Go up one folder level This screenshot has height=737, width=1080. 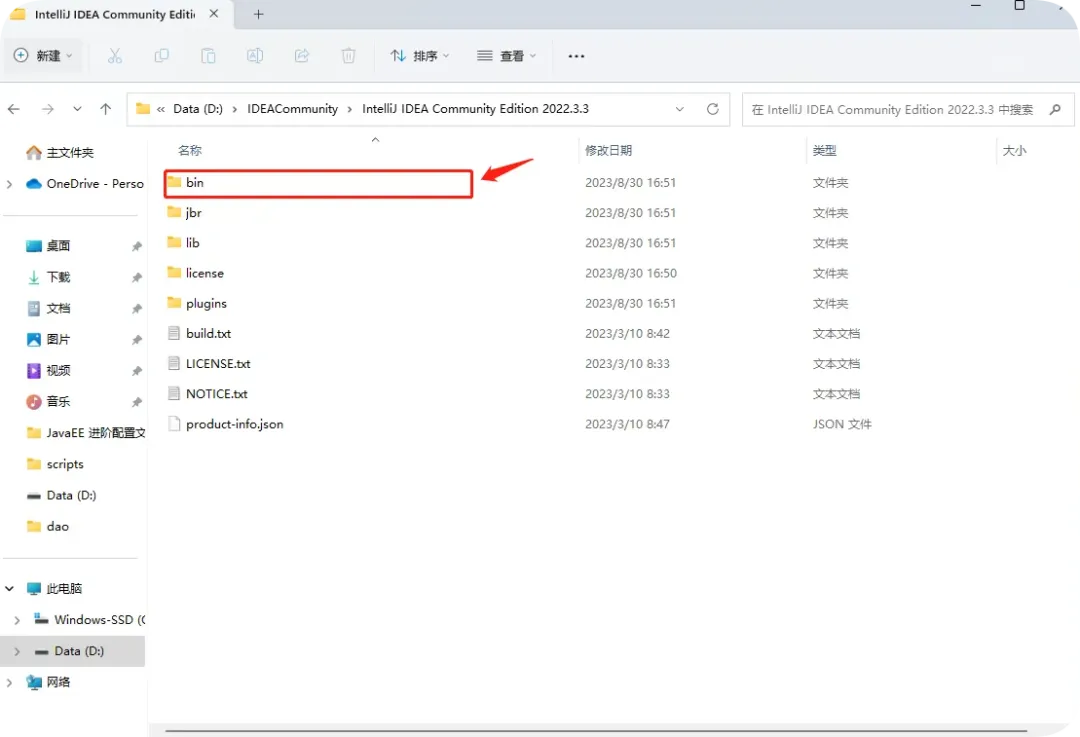[105, 109]
